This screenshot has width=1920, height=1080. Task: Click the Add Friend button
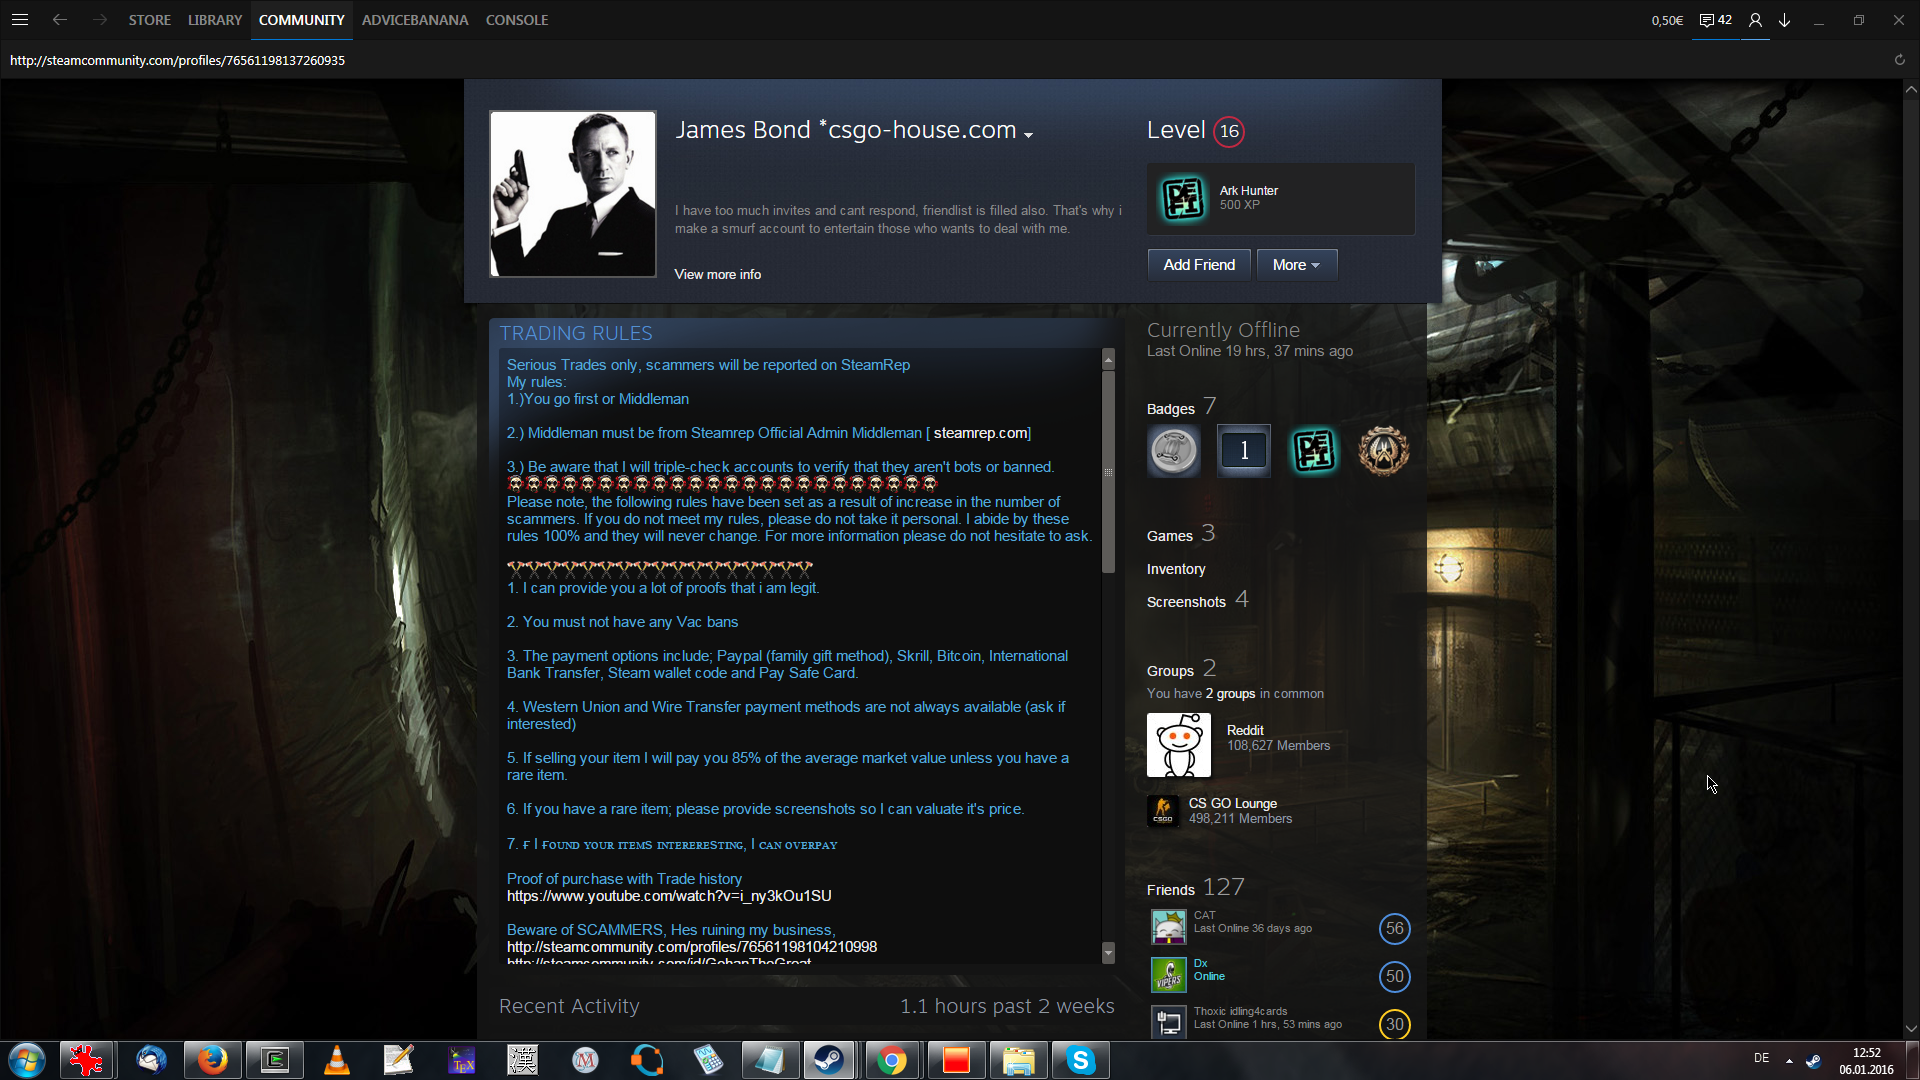pos(1198,265)
